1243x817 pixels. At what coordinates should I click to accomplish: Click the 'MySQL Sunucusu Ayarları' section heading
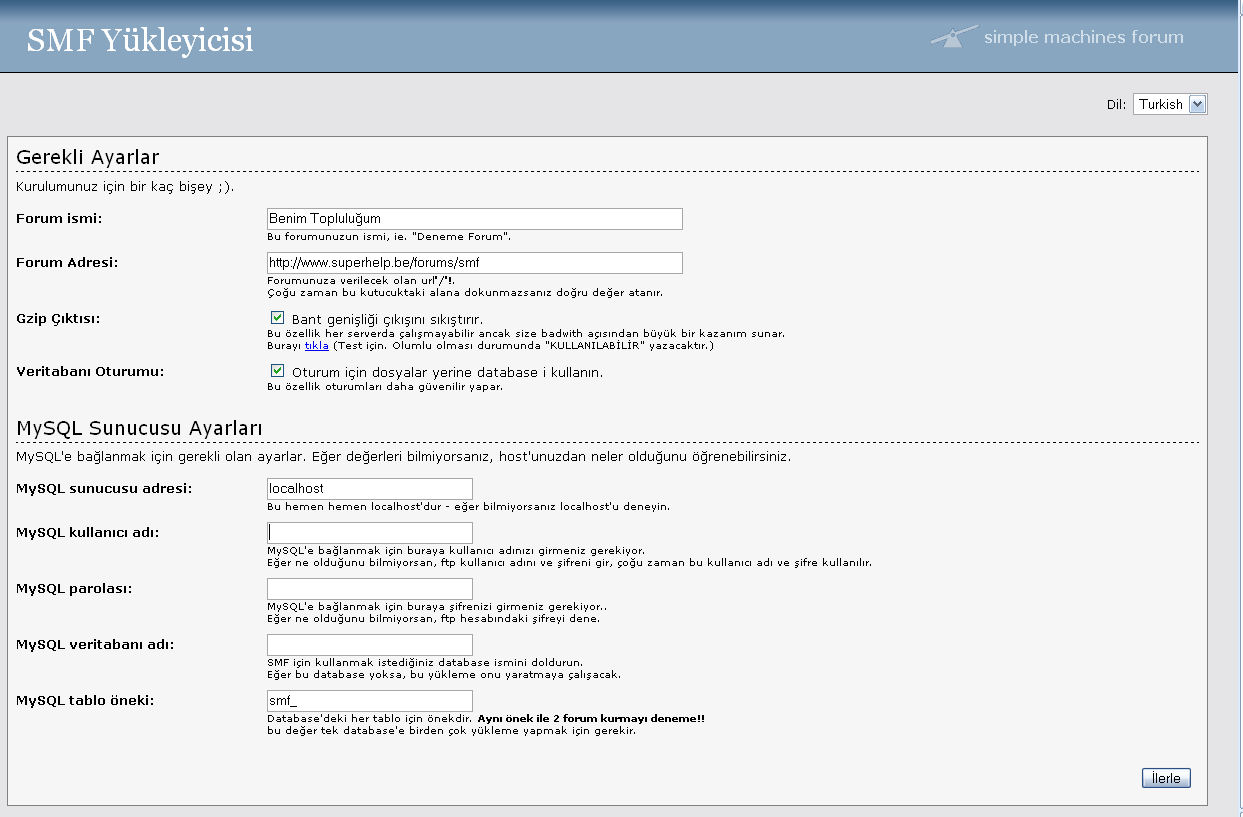tap(140, 428)
